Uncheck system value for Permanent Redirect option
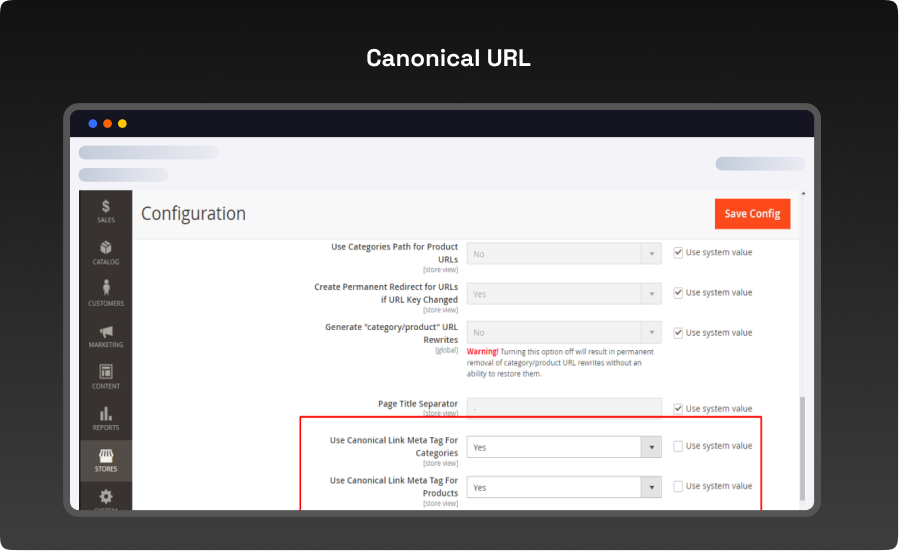This screenshot has width=899, height=551. coord(678,292)
